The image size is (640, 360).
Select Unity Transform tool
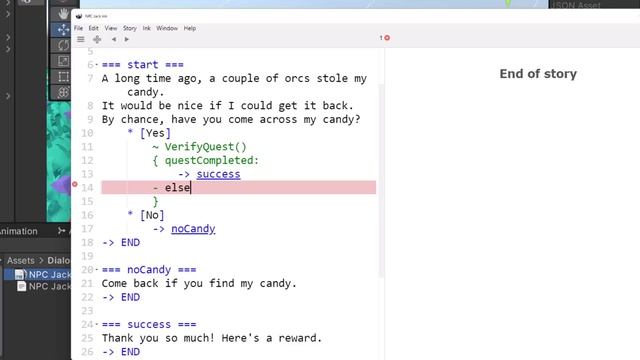(x=63, y=92)
